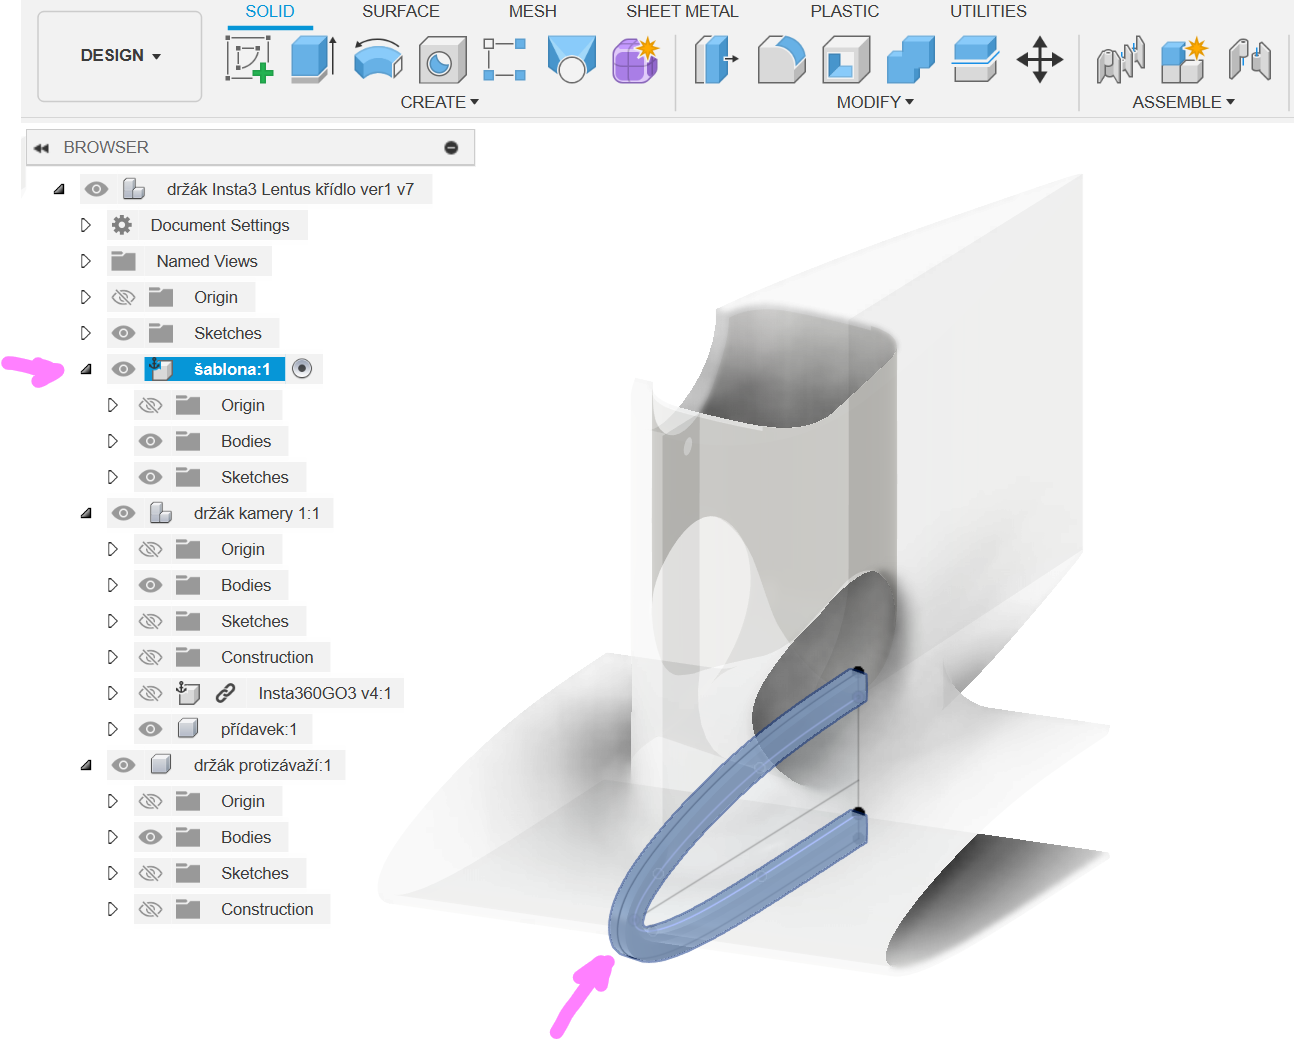Image resolution: width=1294 pixels, height=1045 pixels.
Task: Switch to the SURFACE tab
Action: [400, 12]
